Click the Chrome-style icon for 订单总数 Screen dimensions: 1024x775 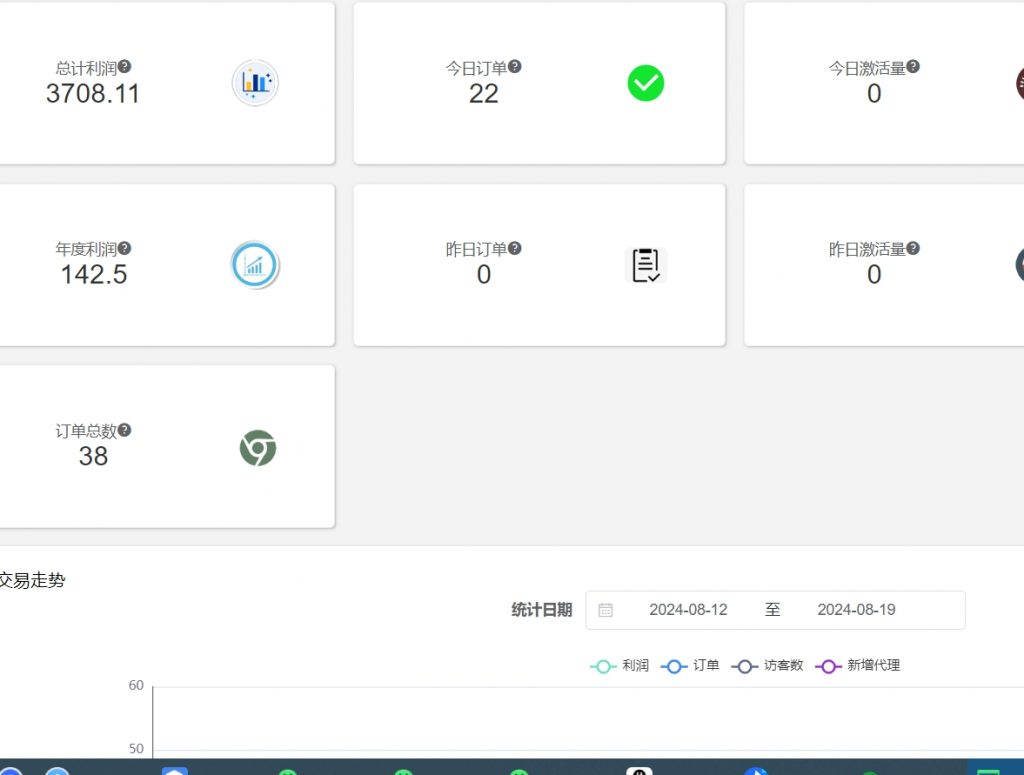[x=257, y=448]
